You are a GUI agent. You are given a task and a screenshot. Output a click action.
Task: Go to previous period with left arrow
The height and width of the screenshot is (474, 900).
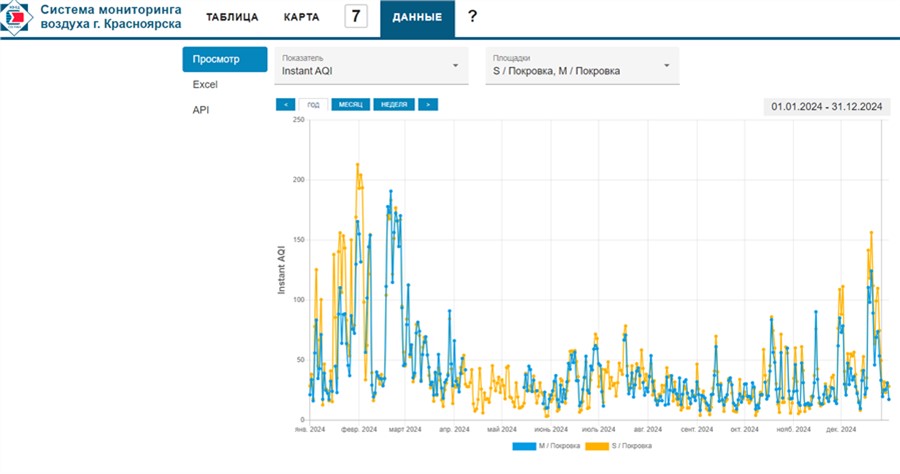coord(286,104)
